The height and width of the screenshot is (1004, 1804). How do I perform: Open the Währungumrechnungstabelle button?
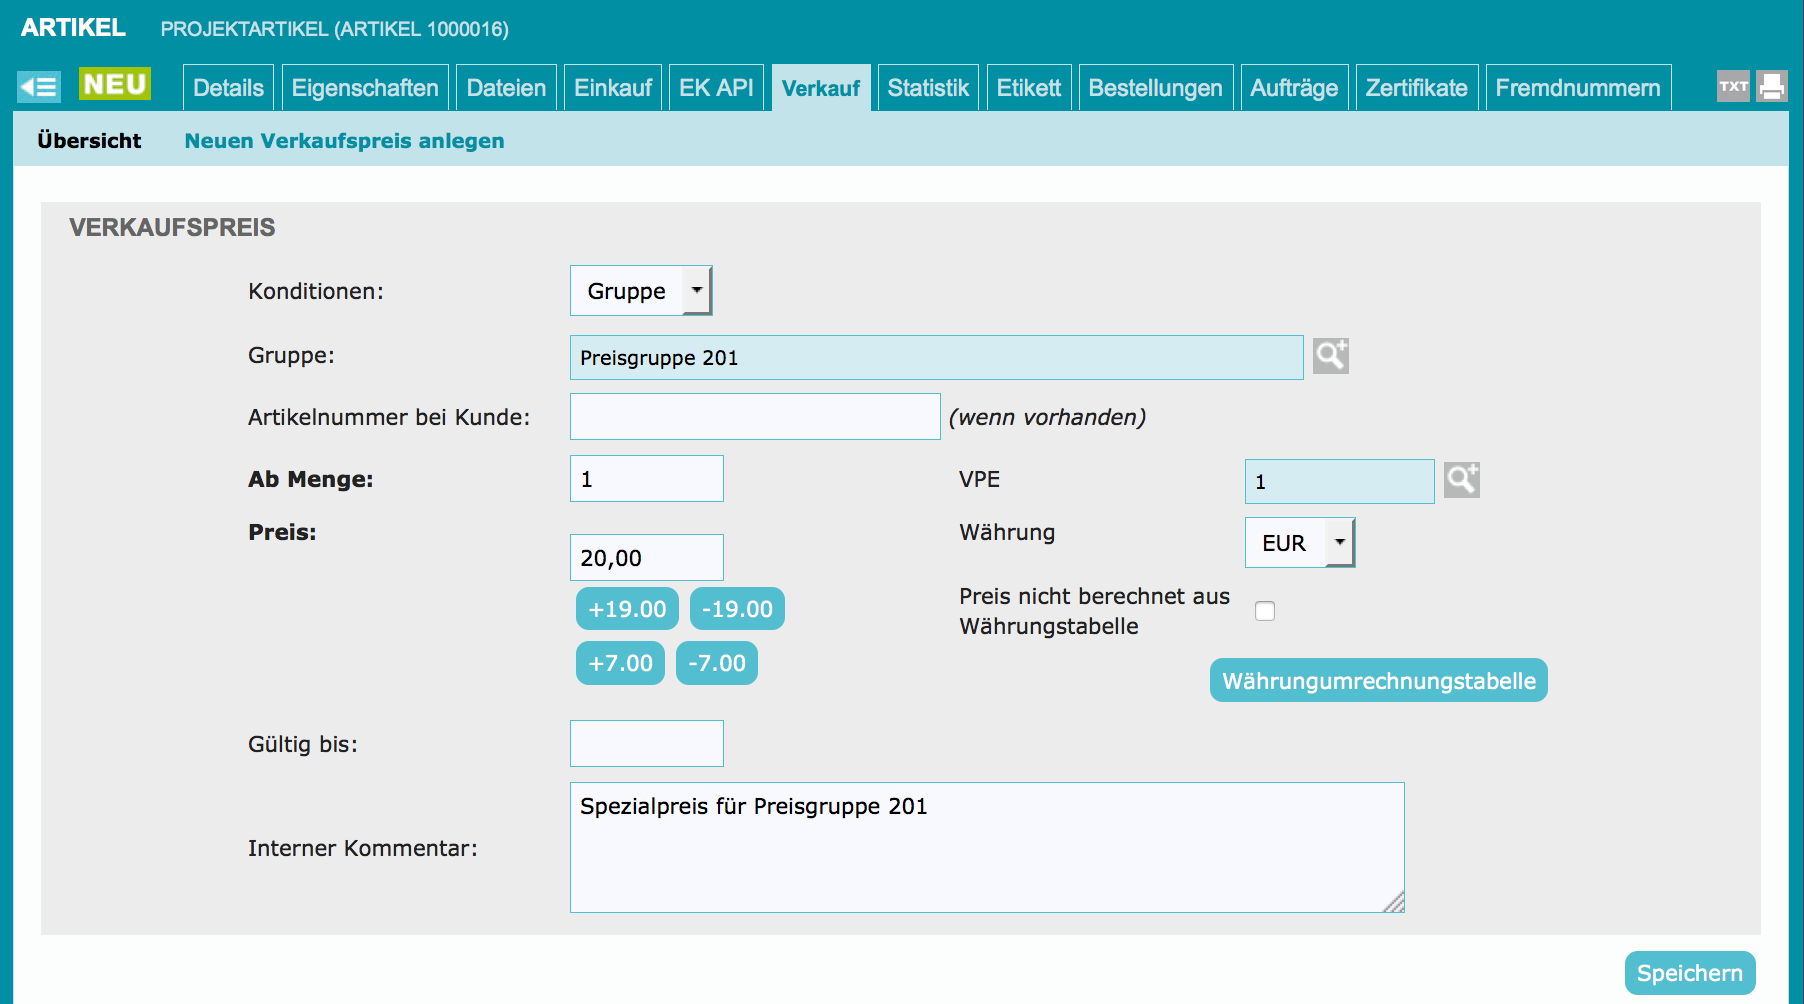click(1378, 681)
